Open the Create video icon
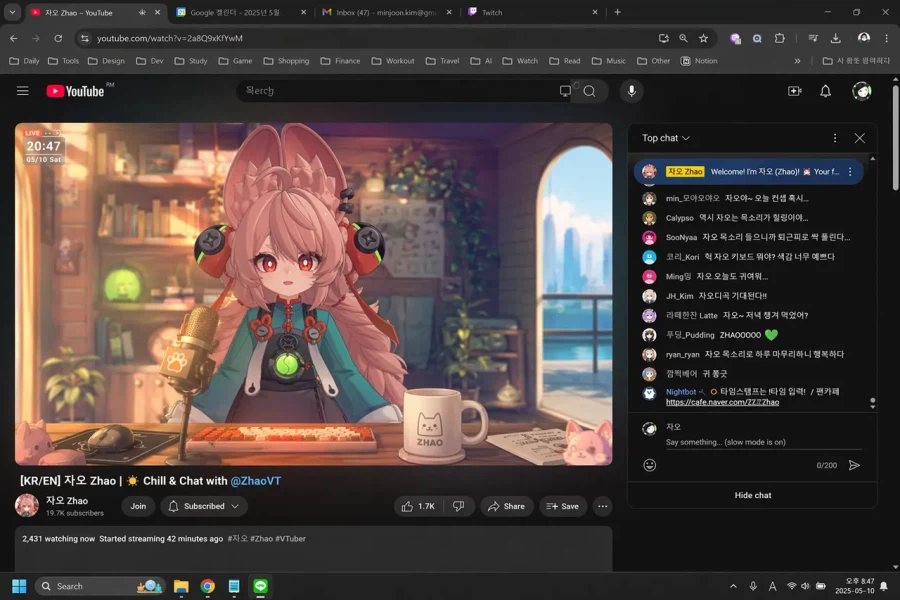Screen dimensions: 900x600 click(794, 91)
